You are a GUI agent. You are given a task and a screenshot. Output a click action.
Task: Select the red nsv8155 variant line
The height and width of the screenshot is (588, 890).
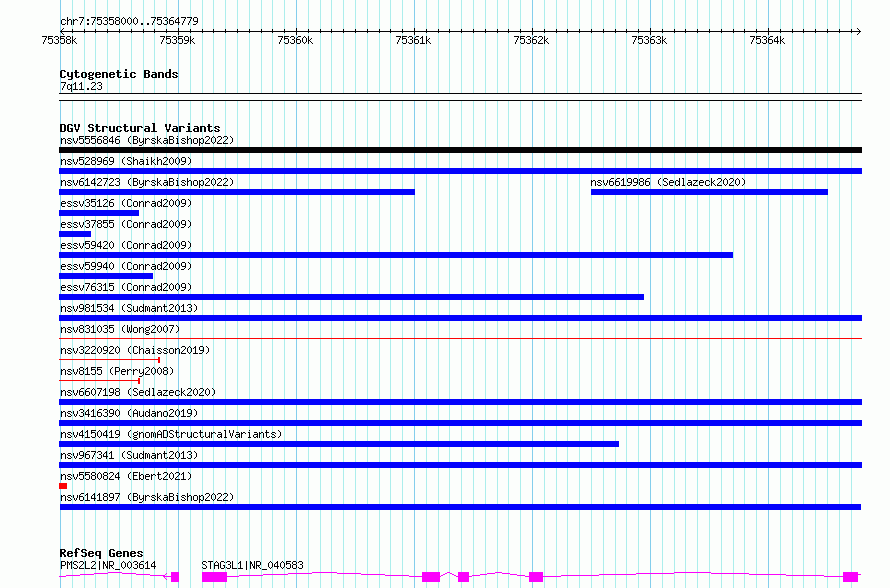99,381
